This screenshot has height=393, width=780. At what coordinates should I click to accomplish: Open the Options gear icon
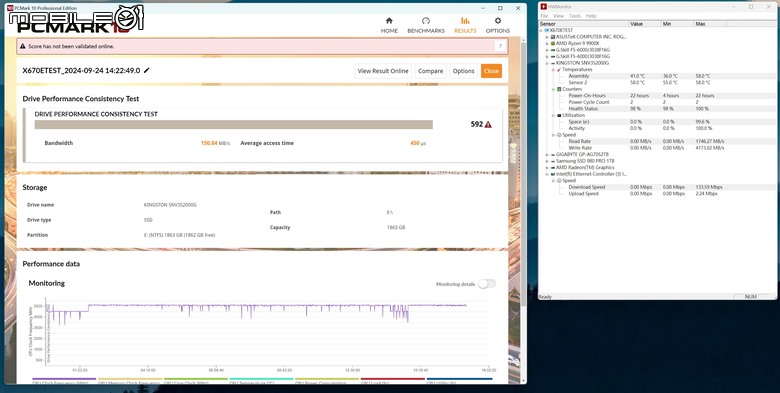pyautogui.click(x=497, y=20)
